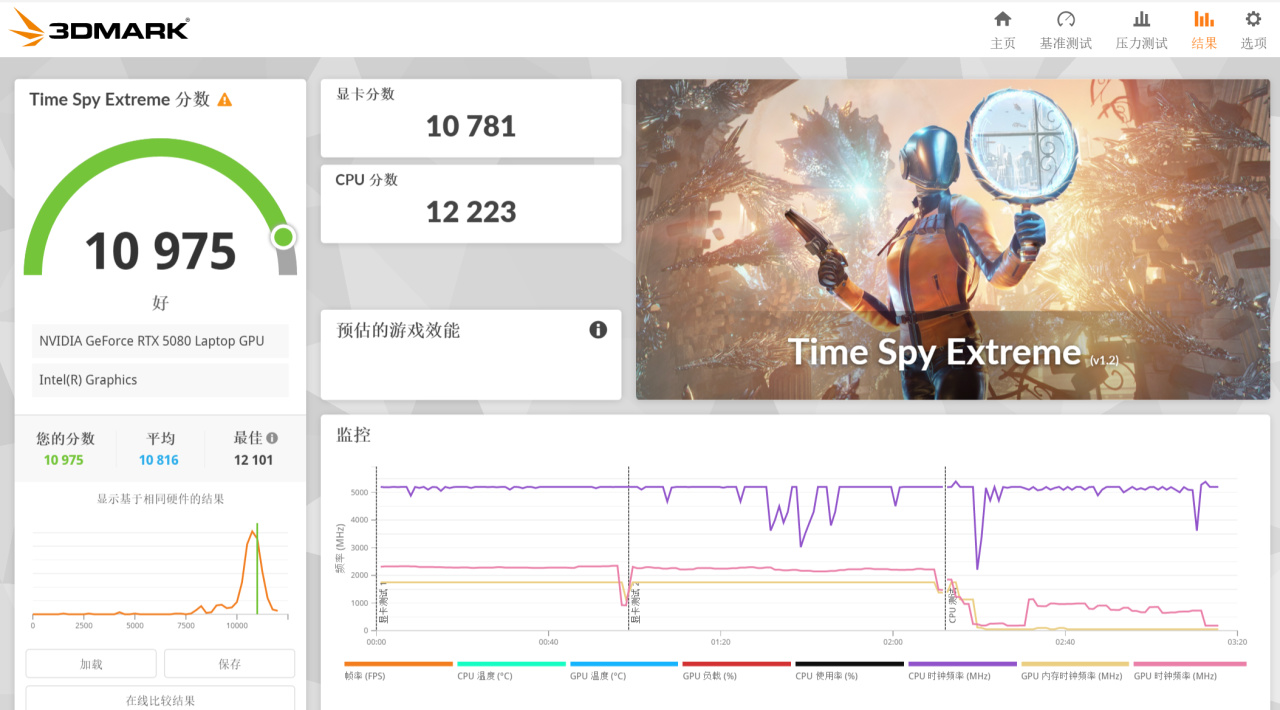Click the CPU 测试 marker in chart
Viewport: 1280px width, 710px height.
(952, 604)
